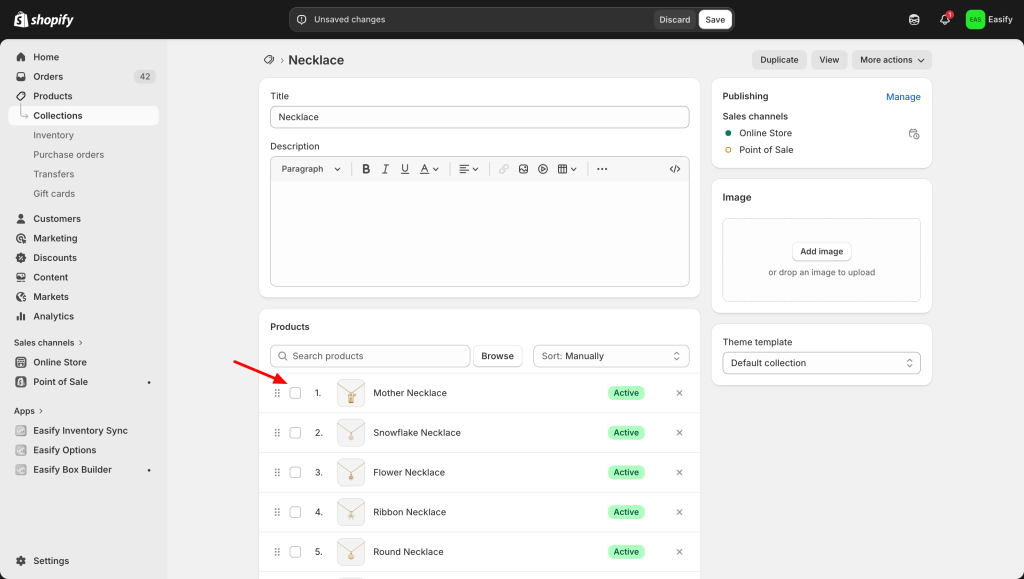This screenshot has width=1024, height=579.
Task: Click the Save button
Action: (x=715, y=19)
